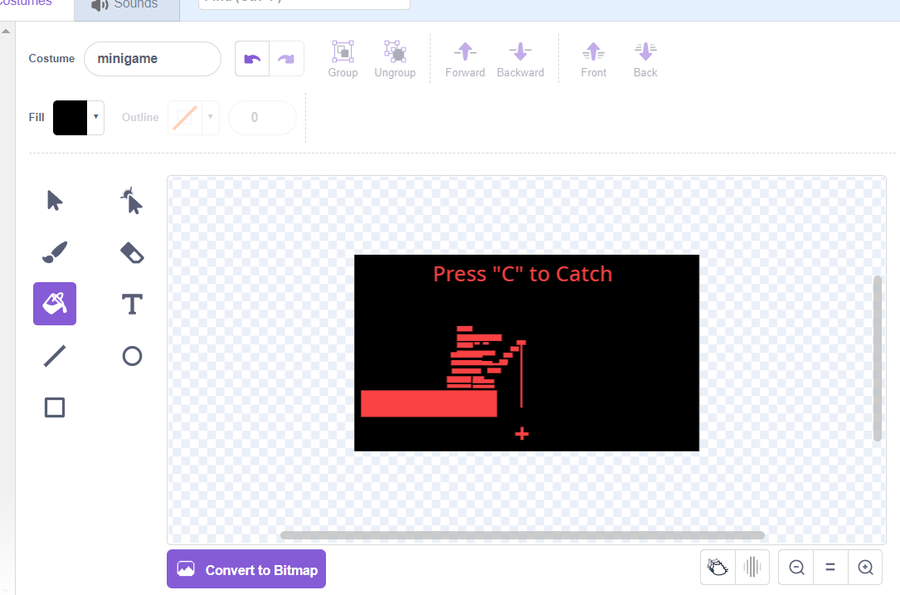Screen dimensions: 900x595
Task: Click the costume list scroll-up arrow
Action: click(x=6, y=31)
